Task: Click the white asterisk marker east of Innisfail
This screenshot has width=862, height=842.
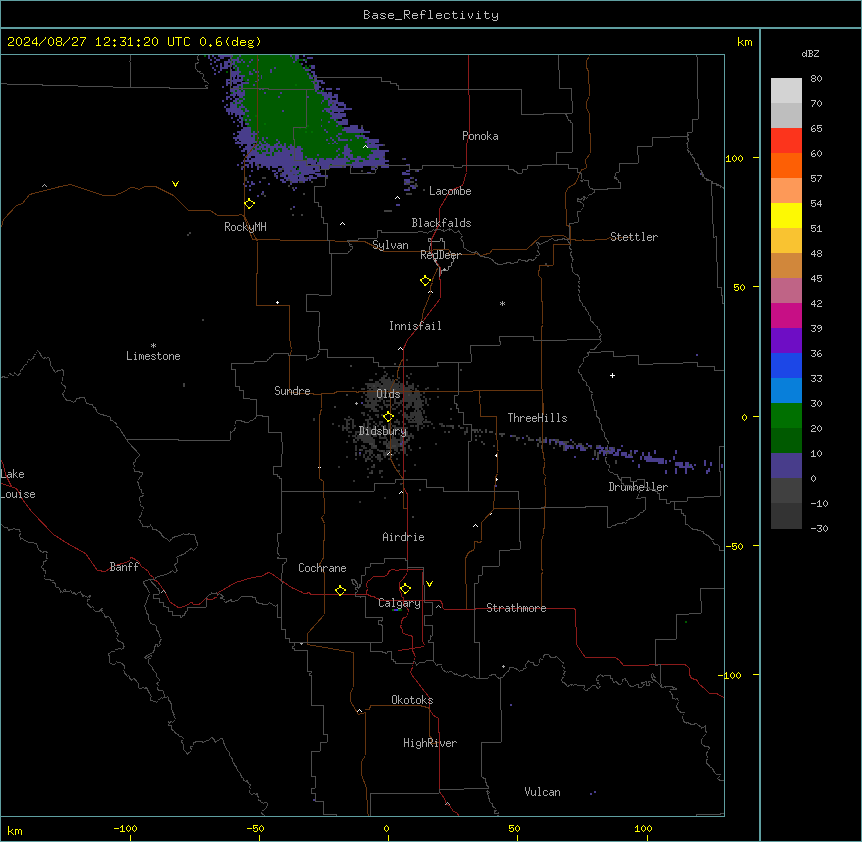Action: tap(502, 303)
